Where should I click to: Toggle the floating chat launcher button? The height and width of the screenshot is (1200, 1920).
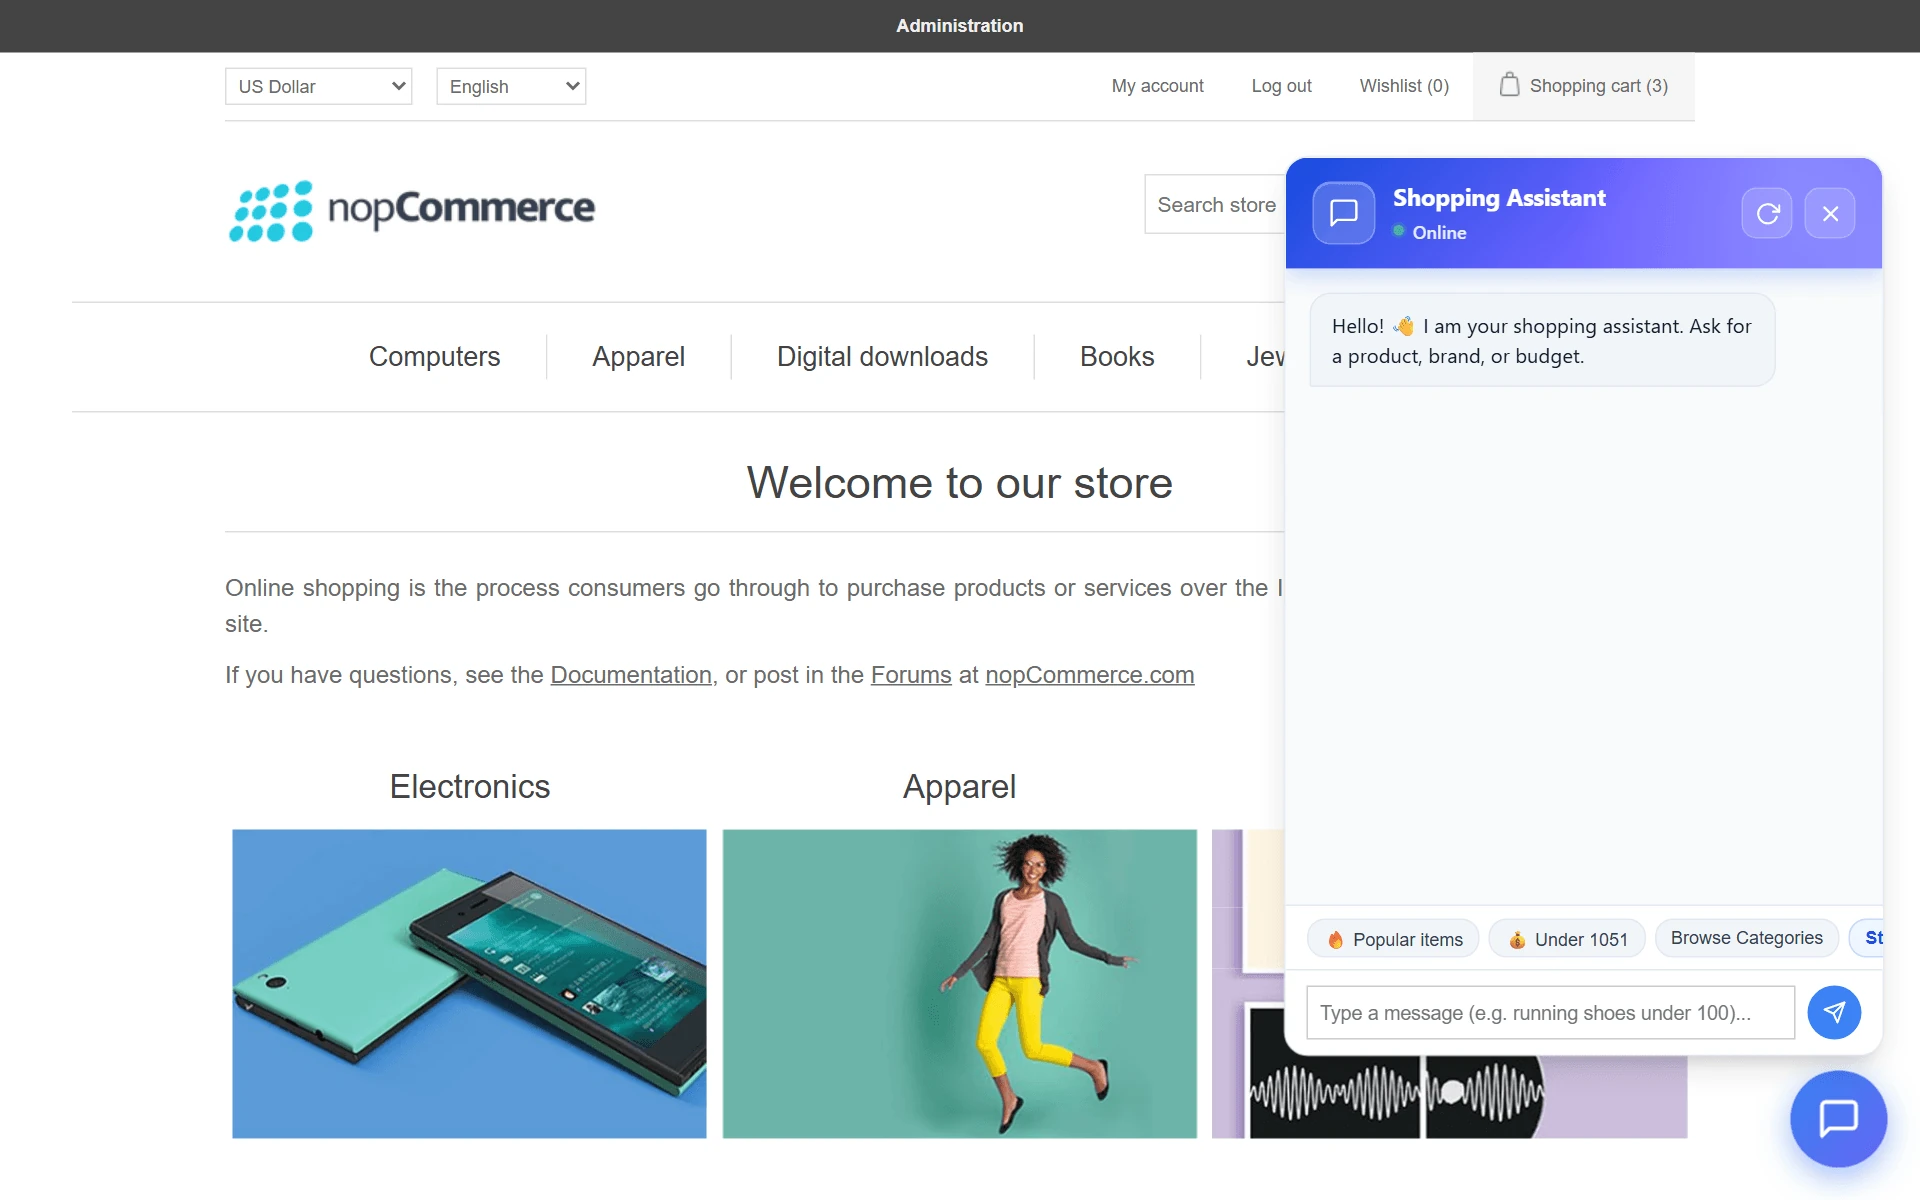1838,1118
